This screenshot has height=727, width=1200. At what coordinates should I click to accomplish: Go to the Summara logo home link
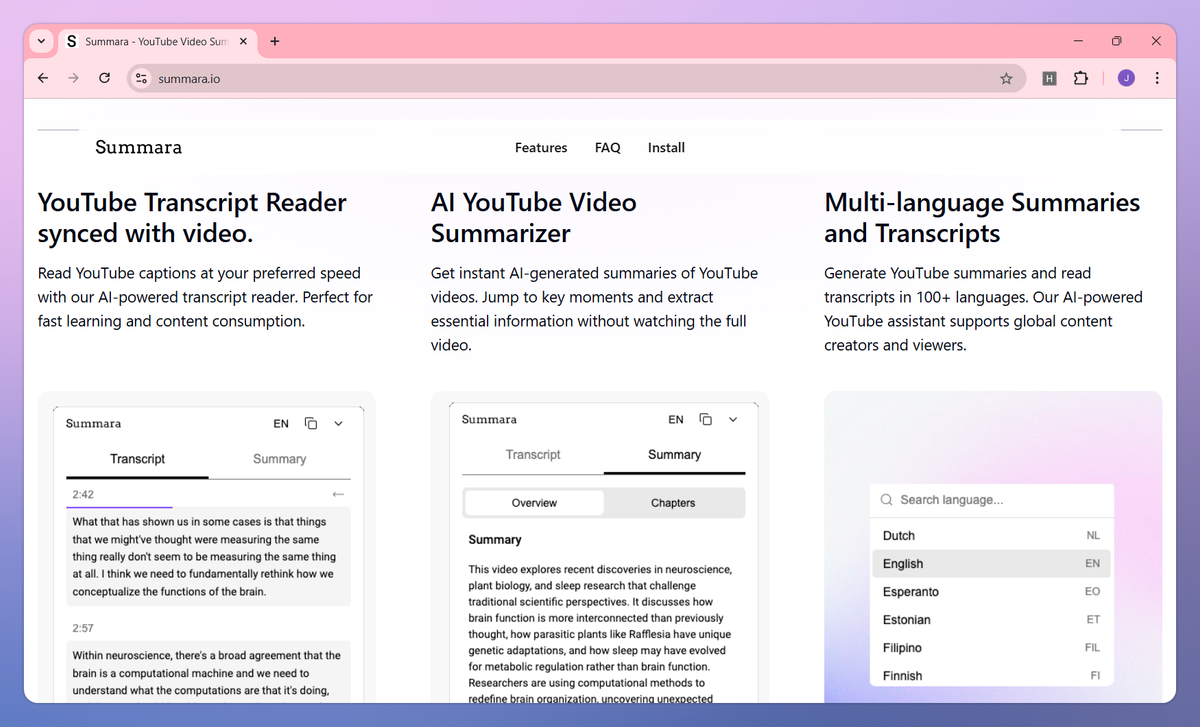[138, 147]
